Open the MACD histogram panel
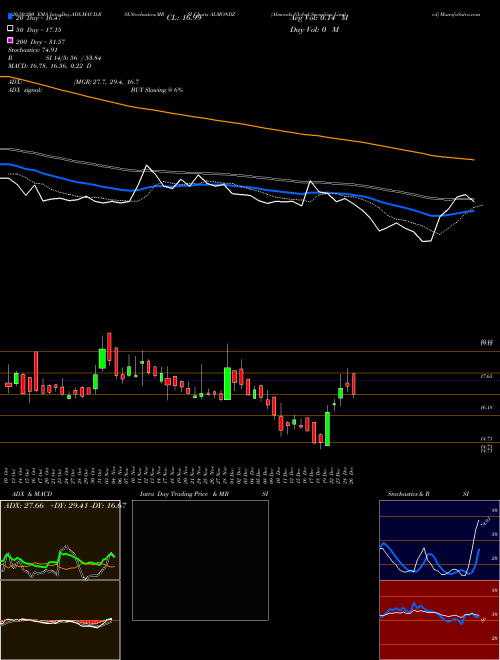 pyautogui.click(x=60, y=620)
